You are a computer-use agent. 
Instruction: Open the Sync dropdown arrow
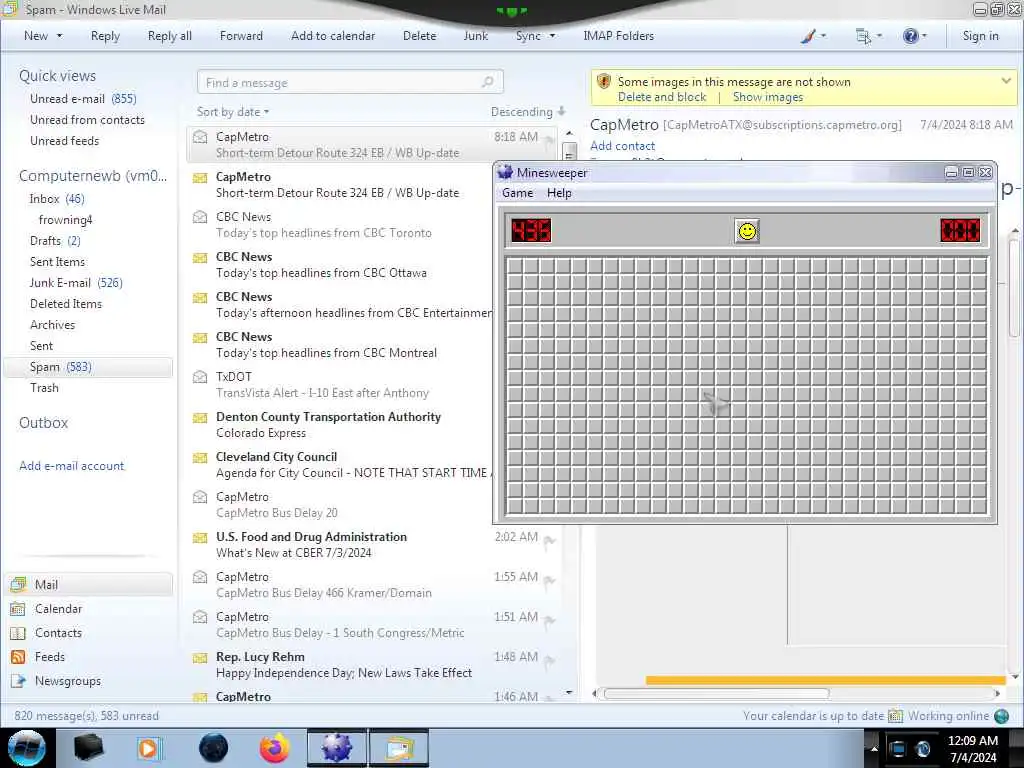click(x=552, y=36)
